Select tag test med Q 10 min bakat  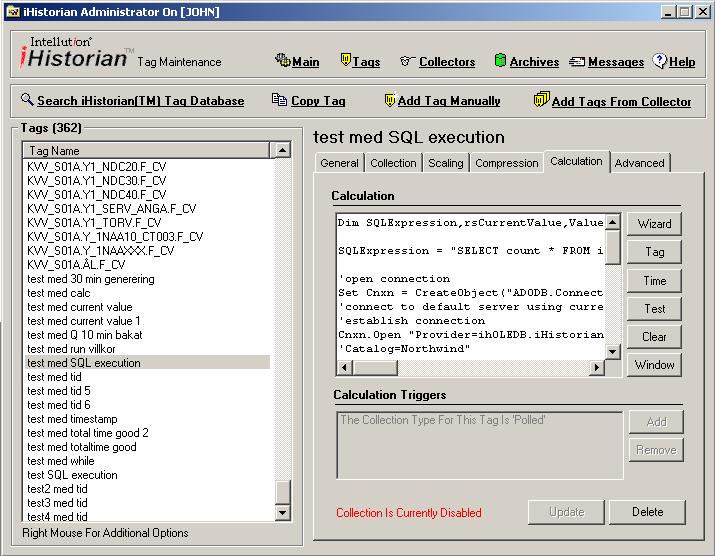click(x=85, y=335)
